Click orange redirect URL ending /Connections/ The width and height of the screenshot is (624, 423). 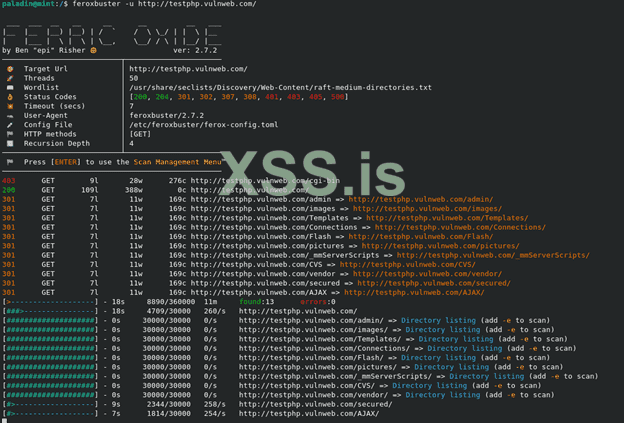tap(460, 227)
